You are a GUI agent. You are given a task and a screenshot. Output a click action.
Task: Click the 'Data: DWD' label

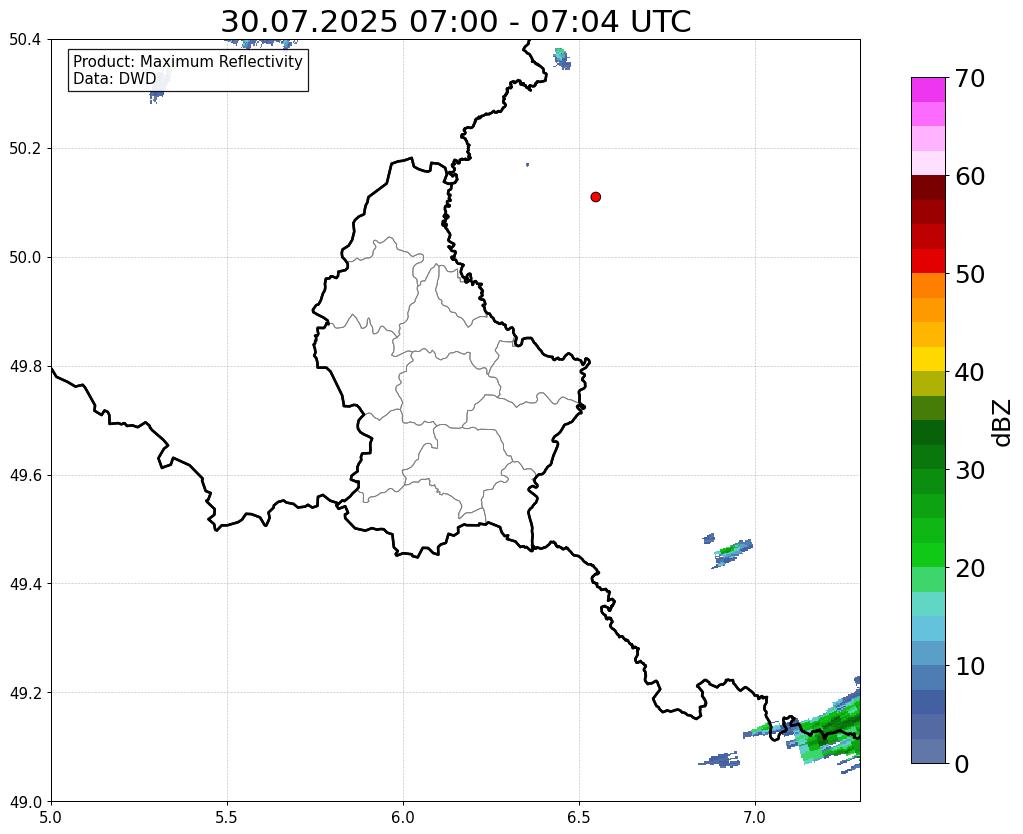tap(114, 79)
